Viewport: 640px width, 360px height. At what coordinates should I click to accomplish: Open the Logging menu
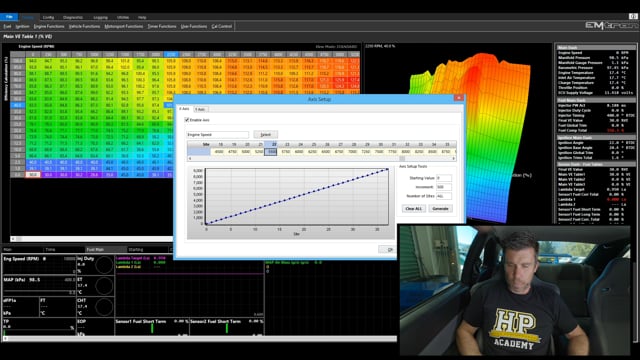coord(100,18)
